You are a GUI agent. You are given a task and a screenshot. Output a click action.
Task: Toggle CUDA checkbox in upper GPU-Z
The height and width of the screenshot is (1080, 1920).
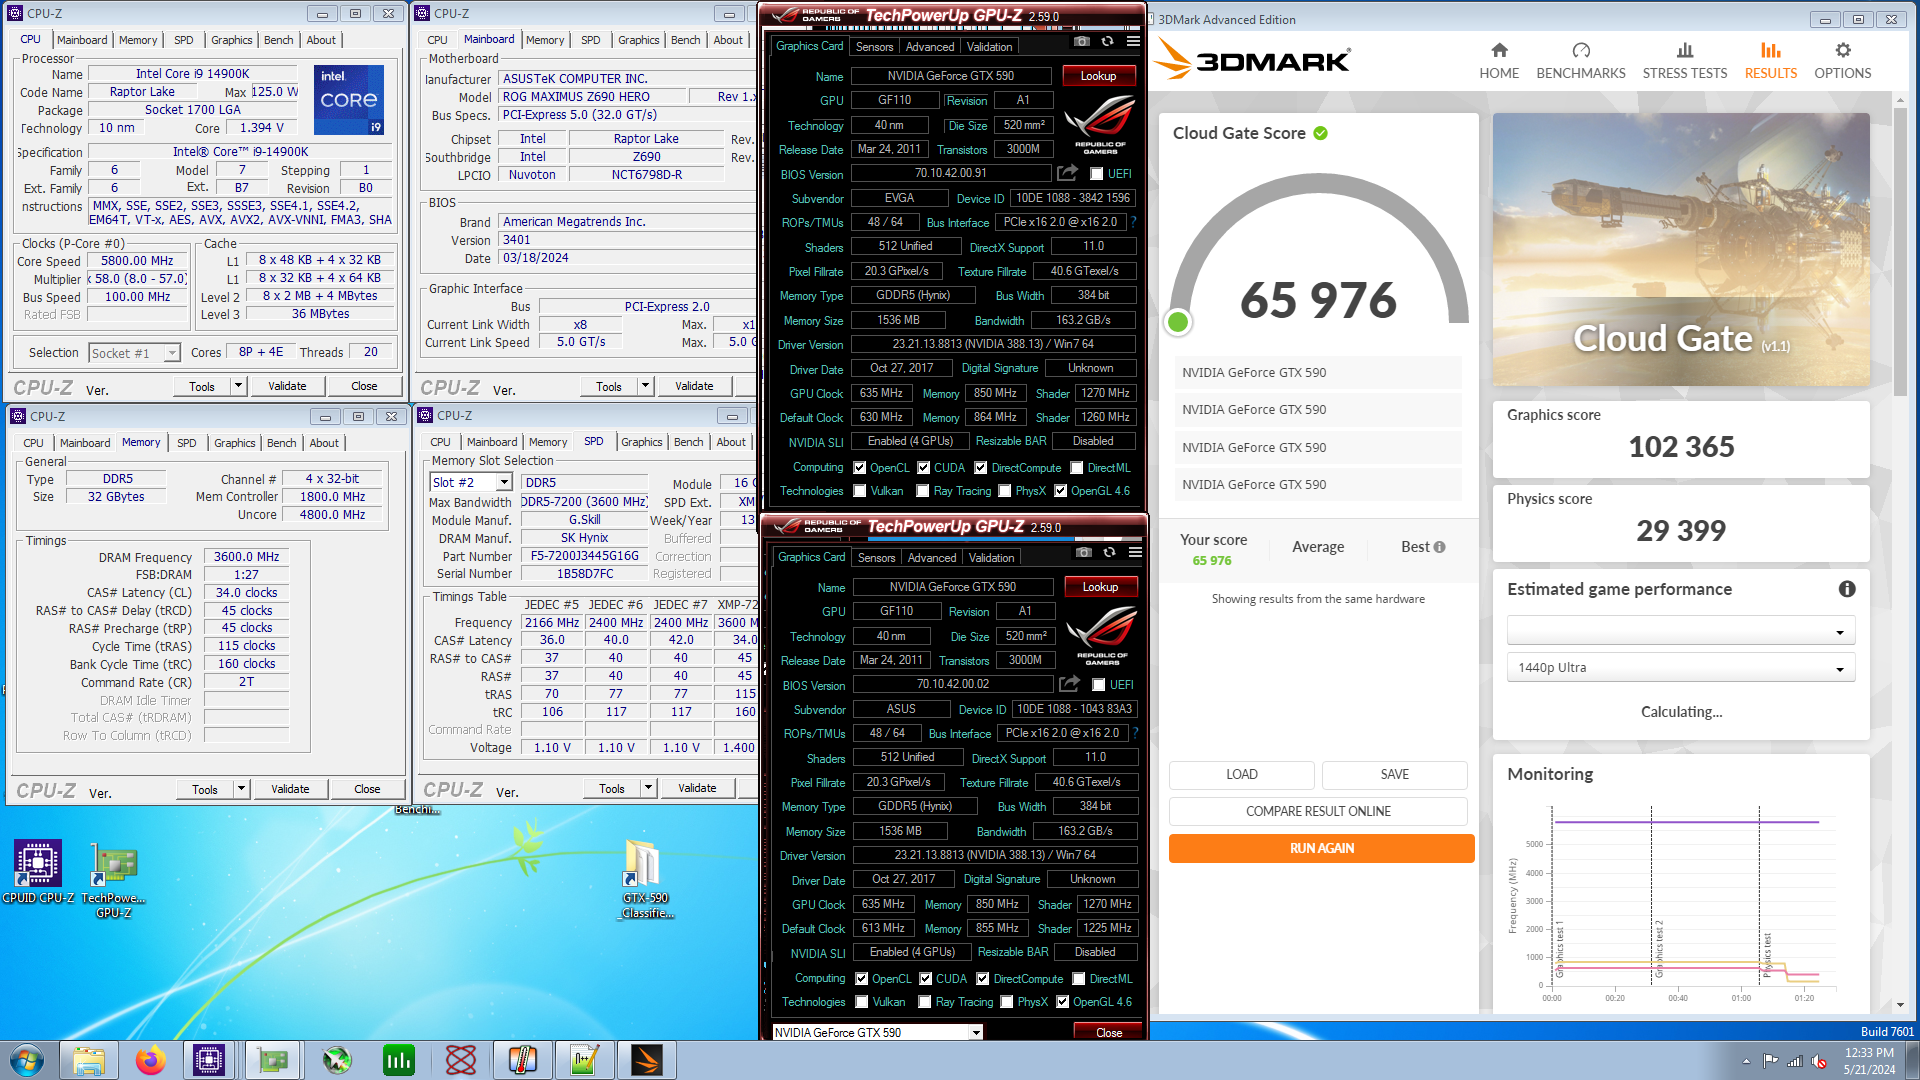click(924, 468)
